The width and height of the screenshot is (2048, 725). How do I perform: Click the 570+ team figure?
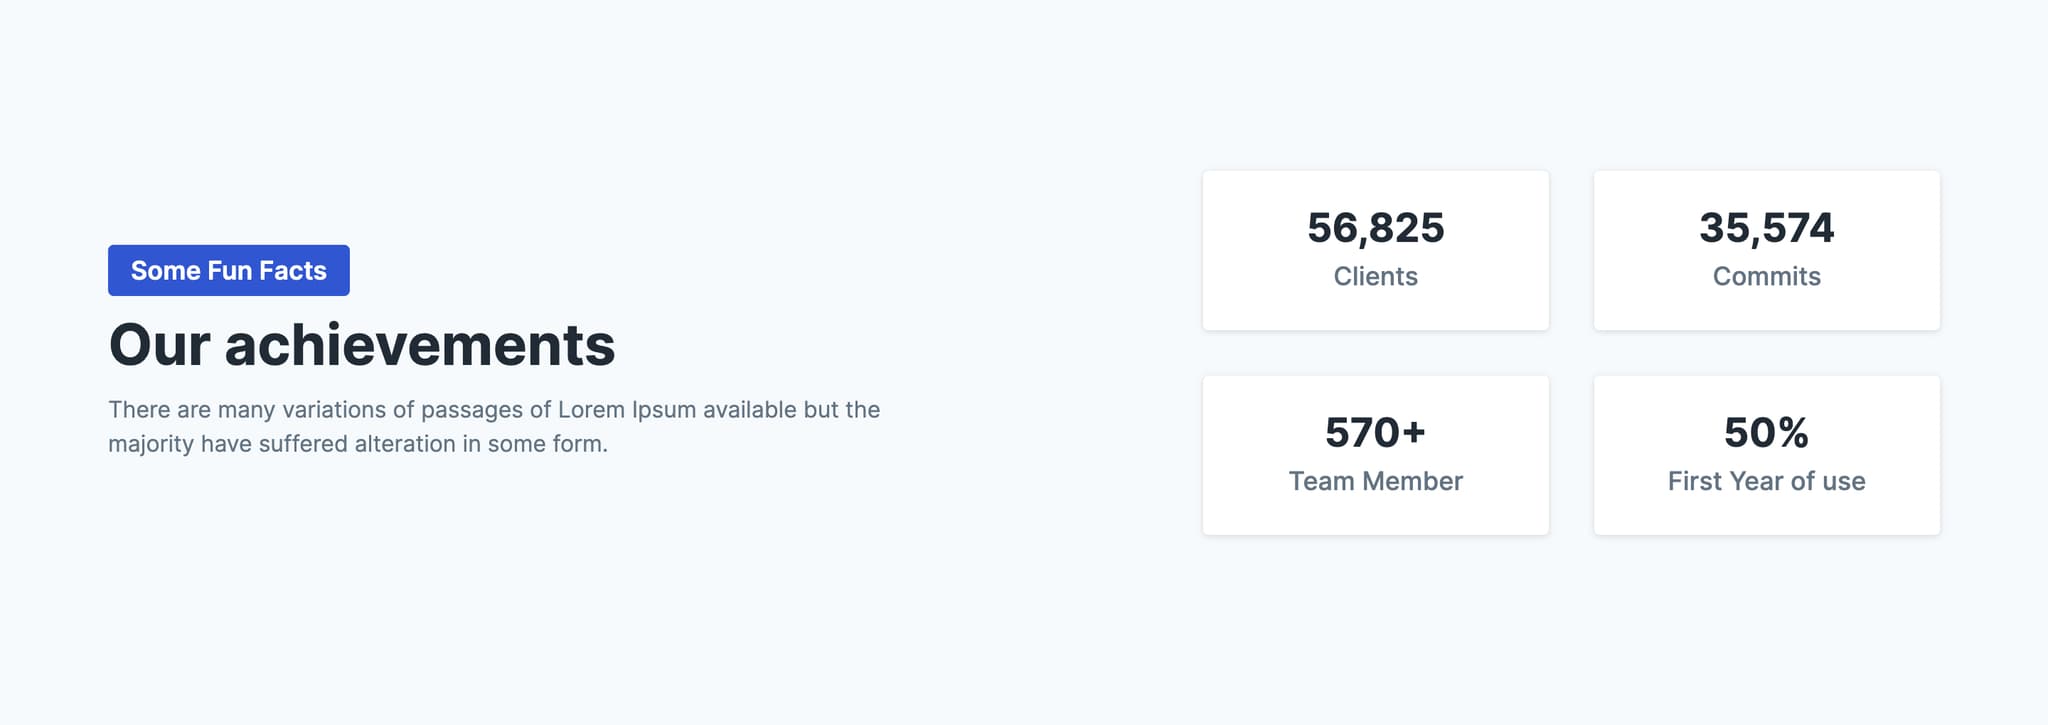(x=1375, y=433)
